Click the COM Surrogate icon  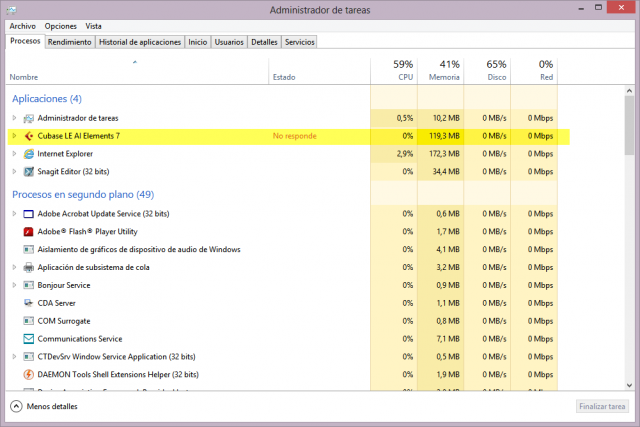pyautogui.click(x=29, y=321)
